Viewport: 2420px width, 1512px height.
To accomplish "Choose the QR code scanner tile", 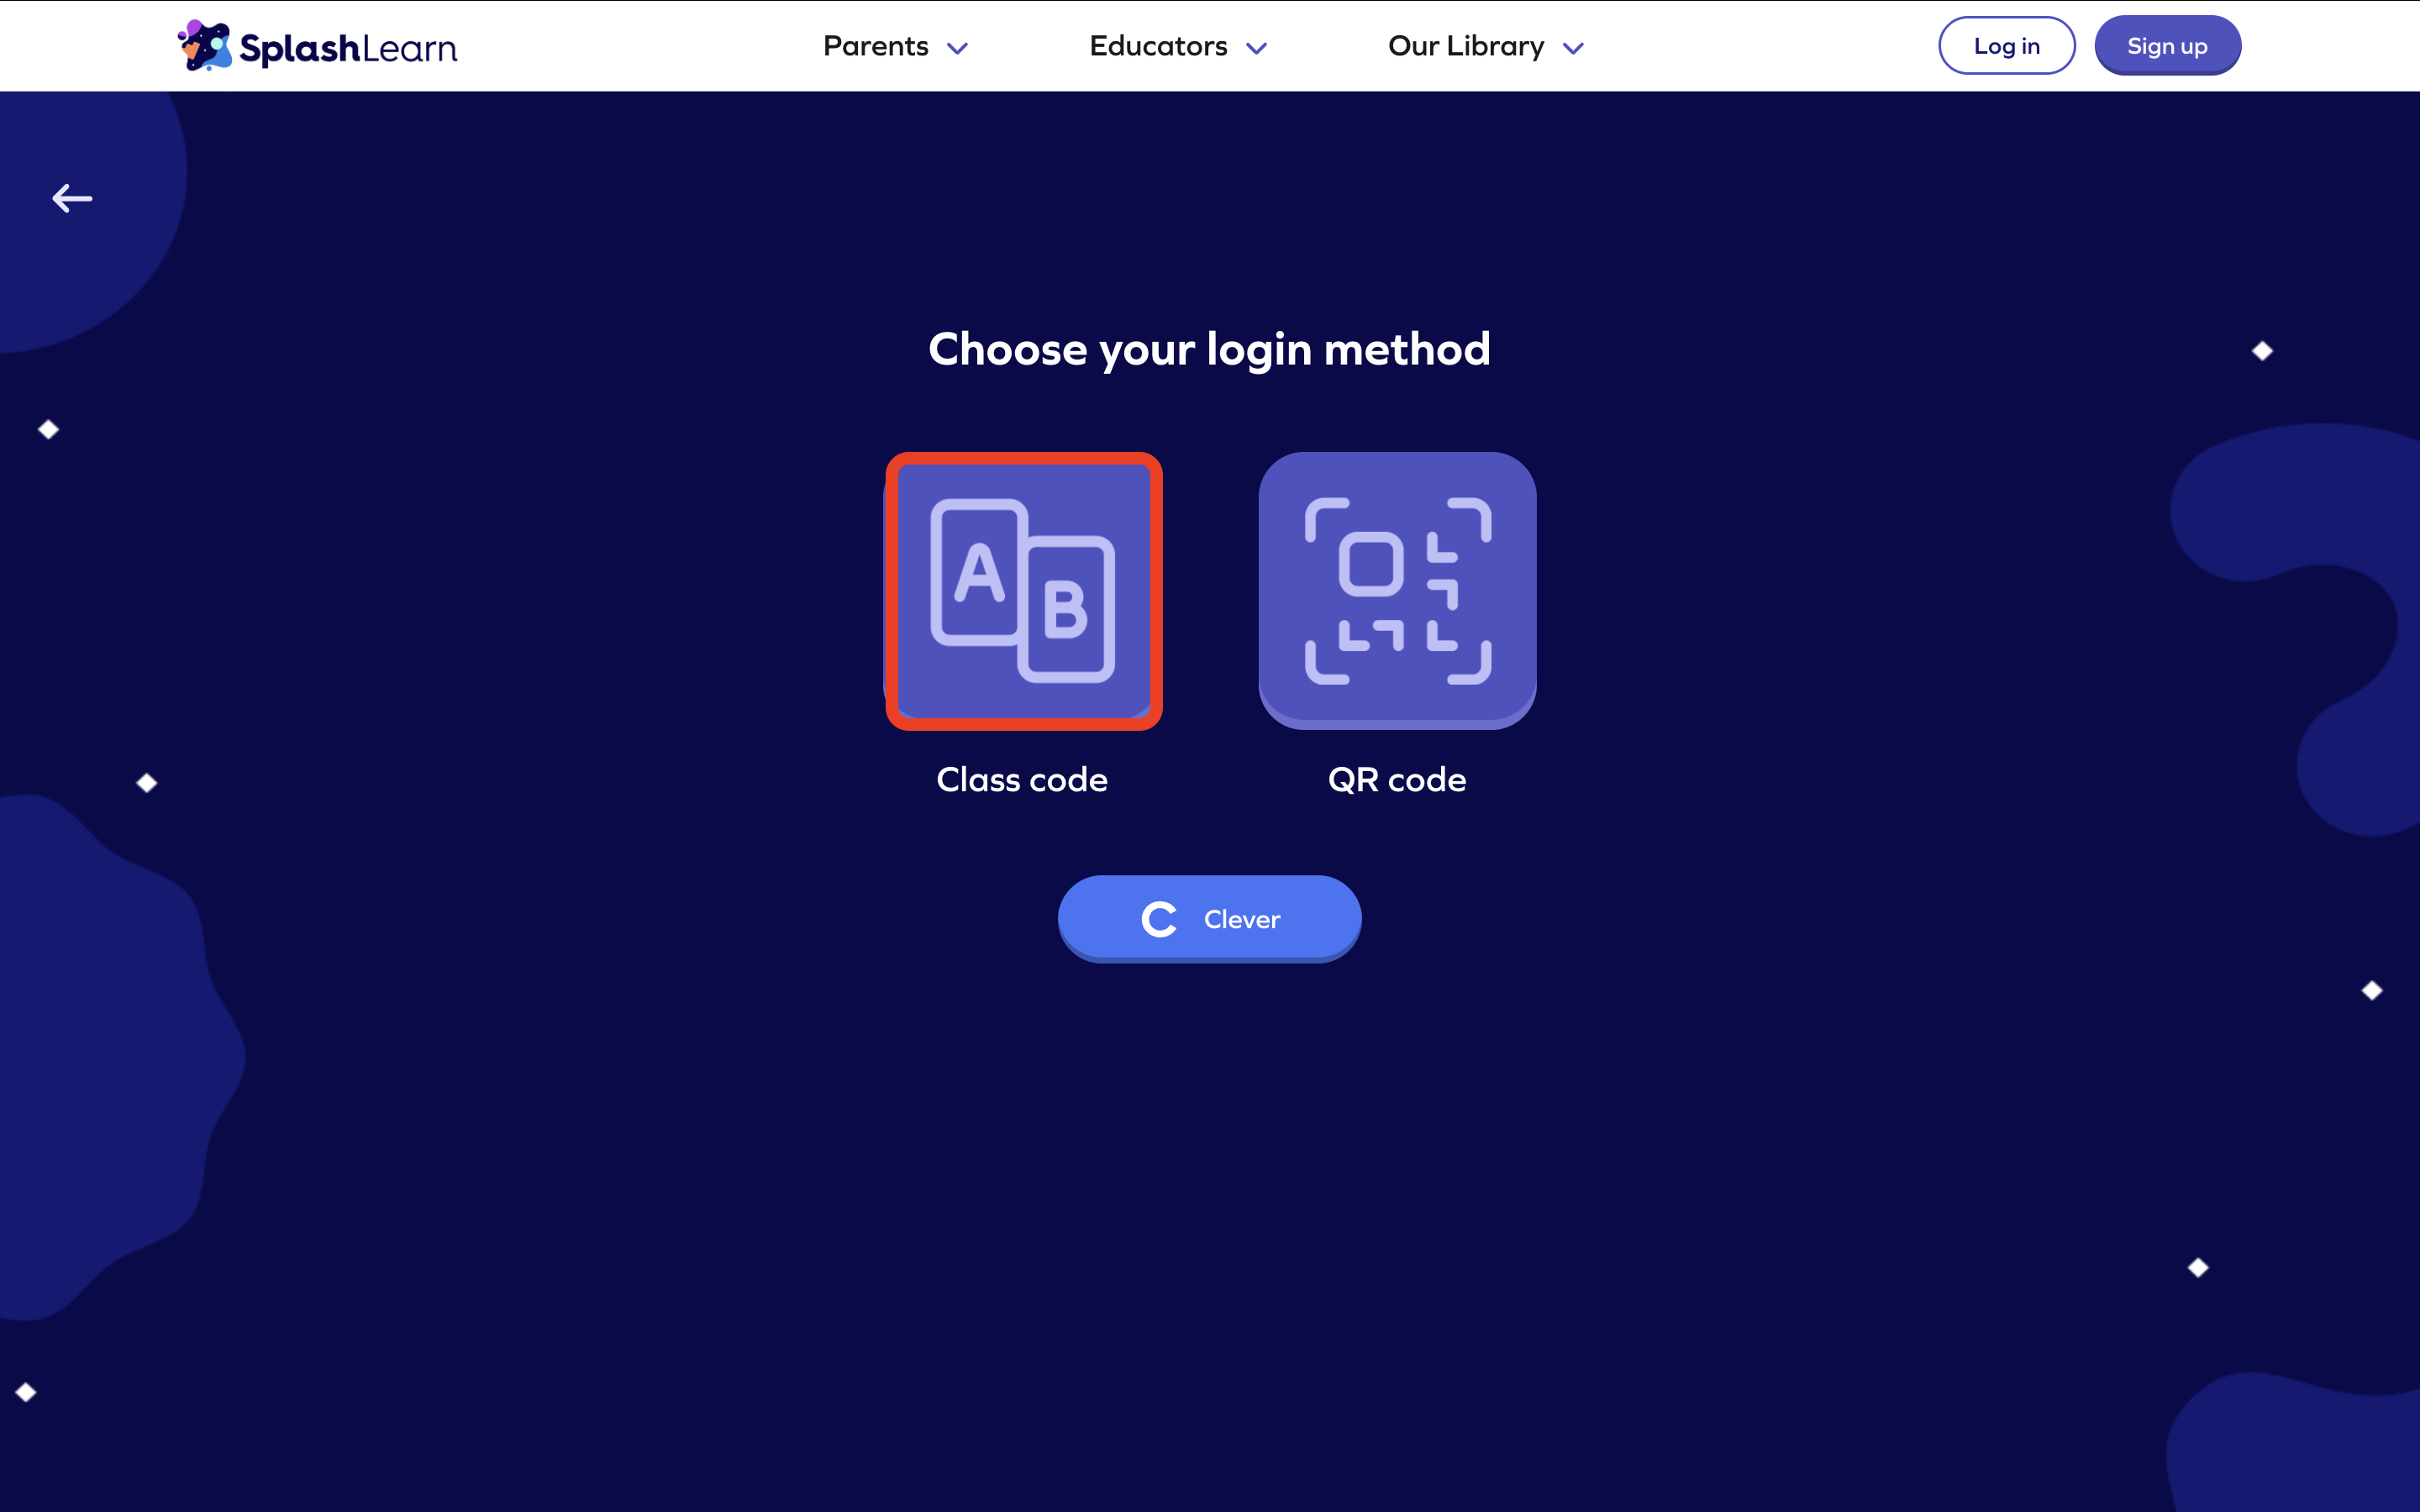I will click(1397, 591).
